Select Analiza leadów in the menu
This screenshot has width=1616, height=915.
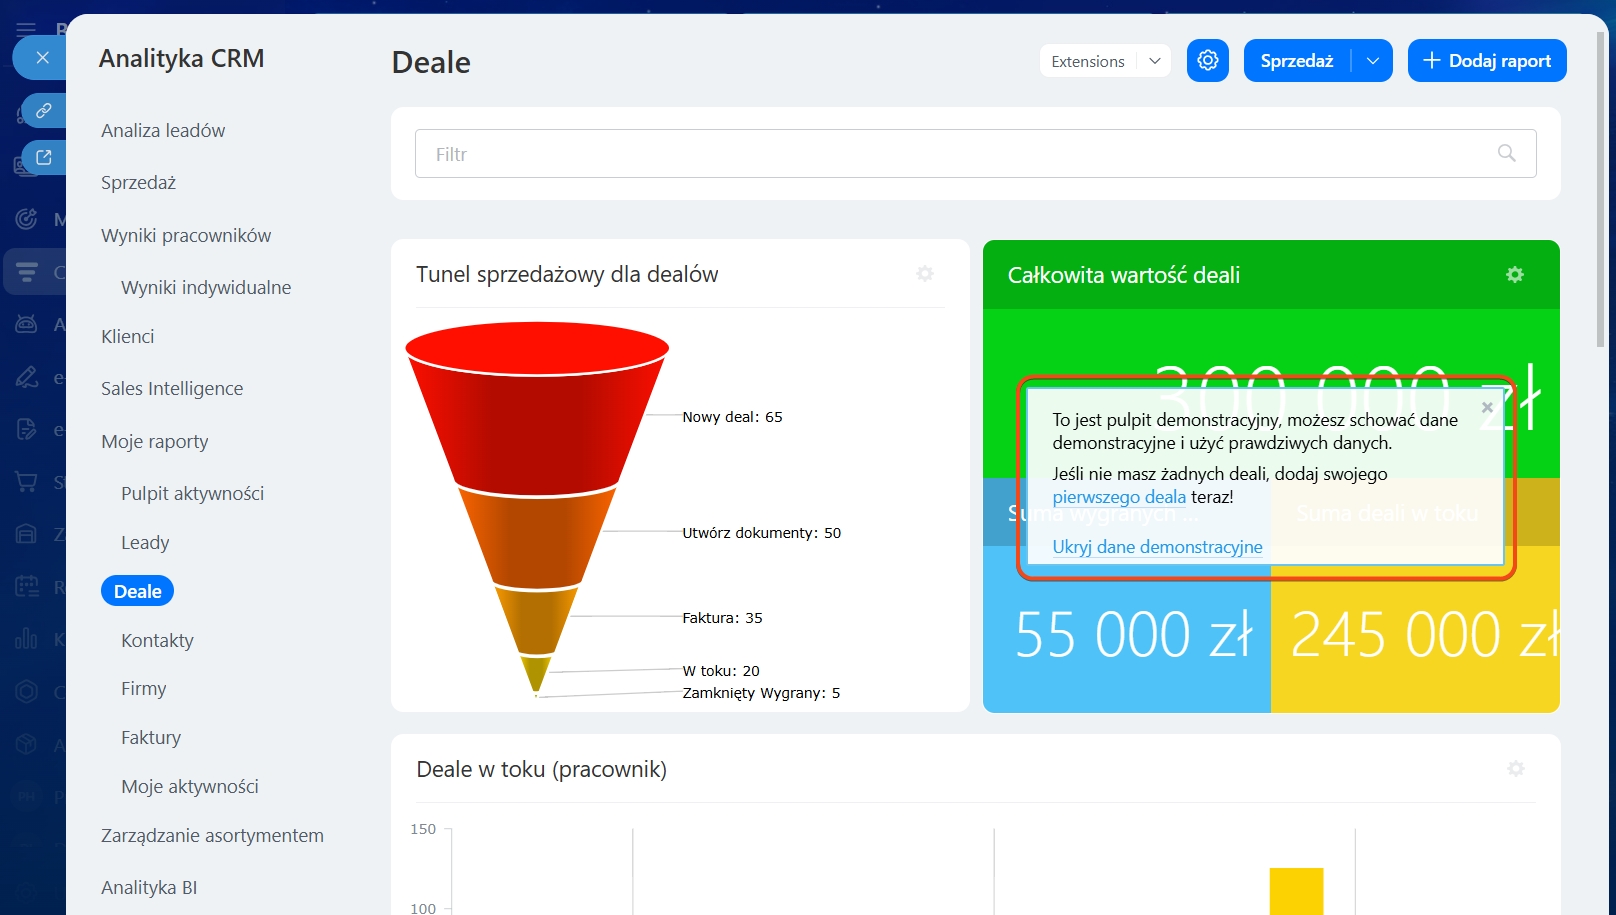pos(163,131)
